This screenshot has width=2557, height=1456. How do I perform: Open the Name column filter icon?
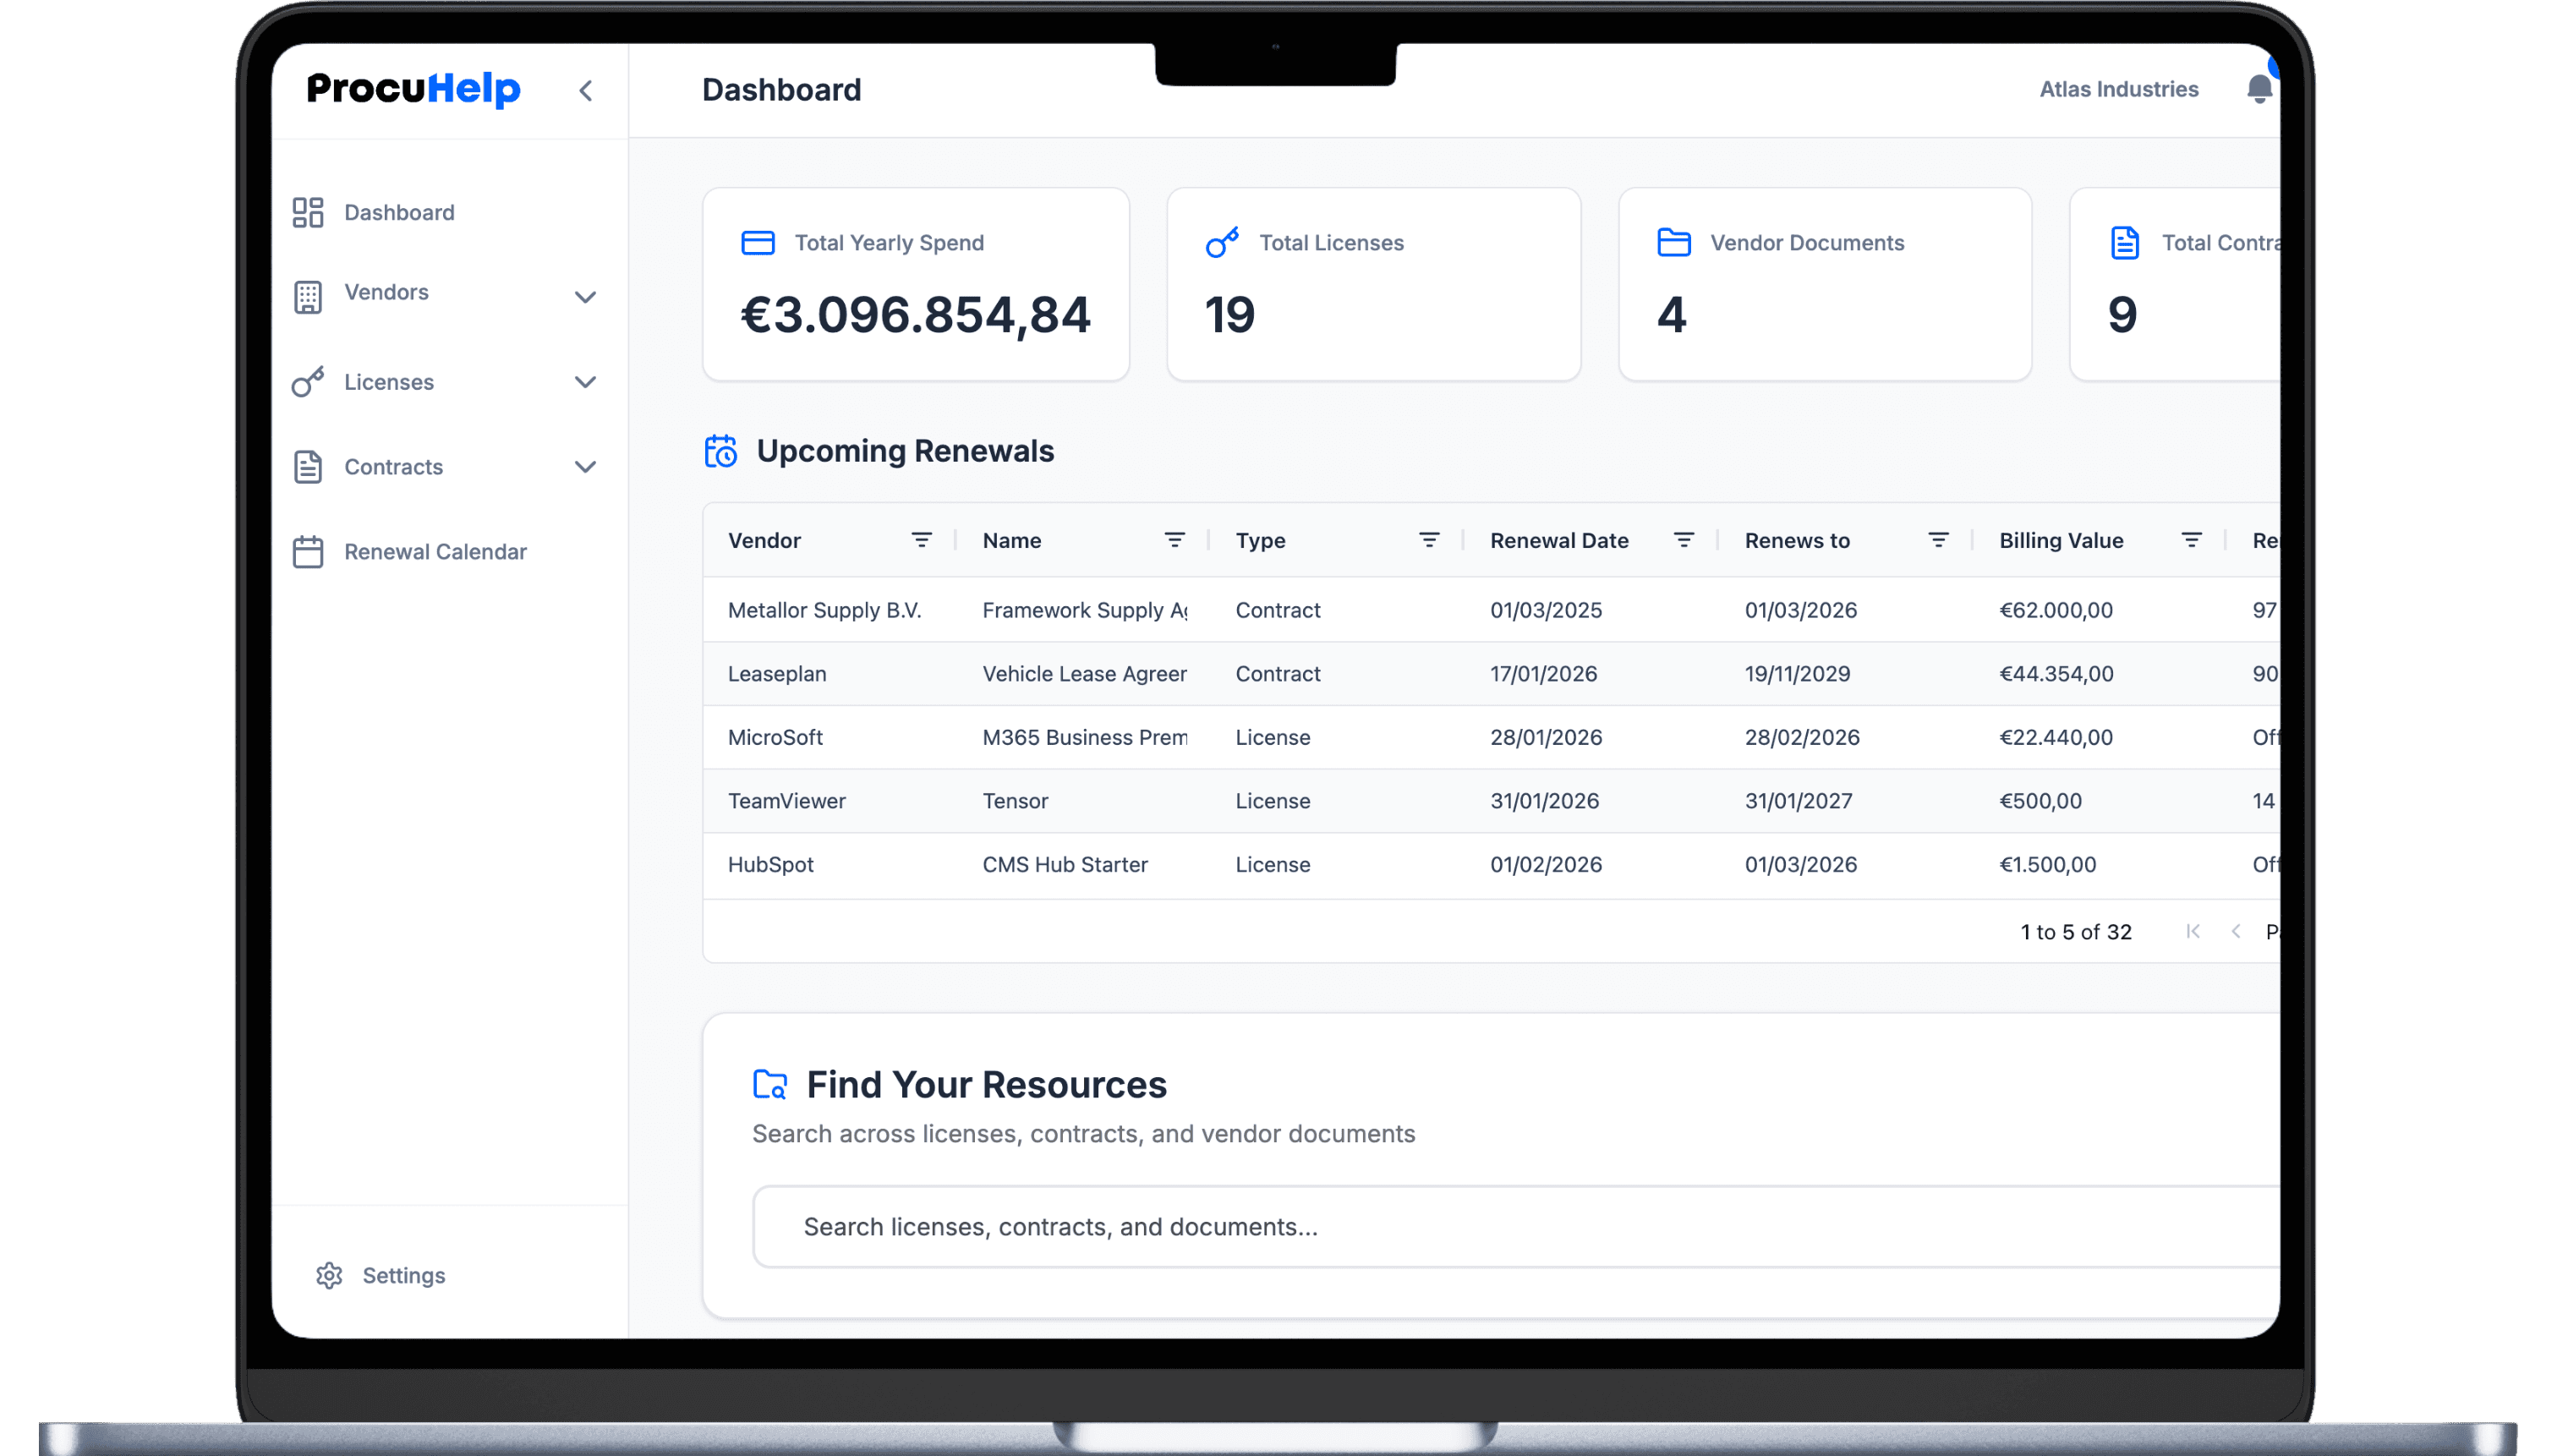pos(1174,540)
